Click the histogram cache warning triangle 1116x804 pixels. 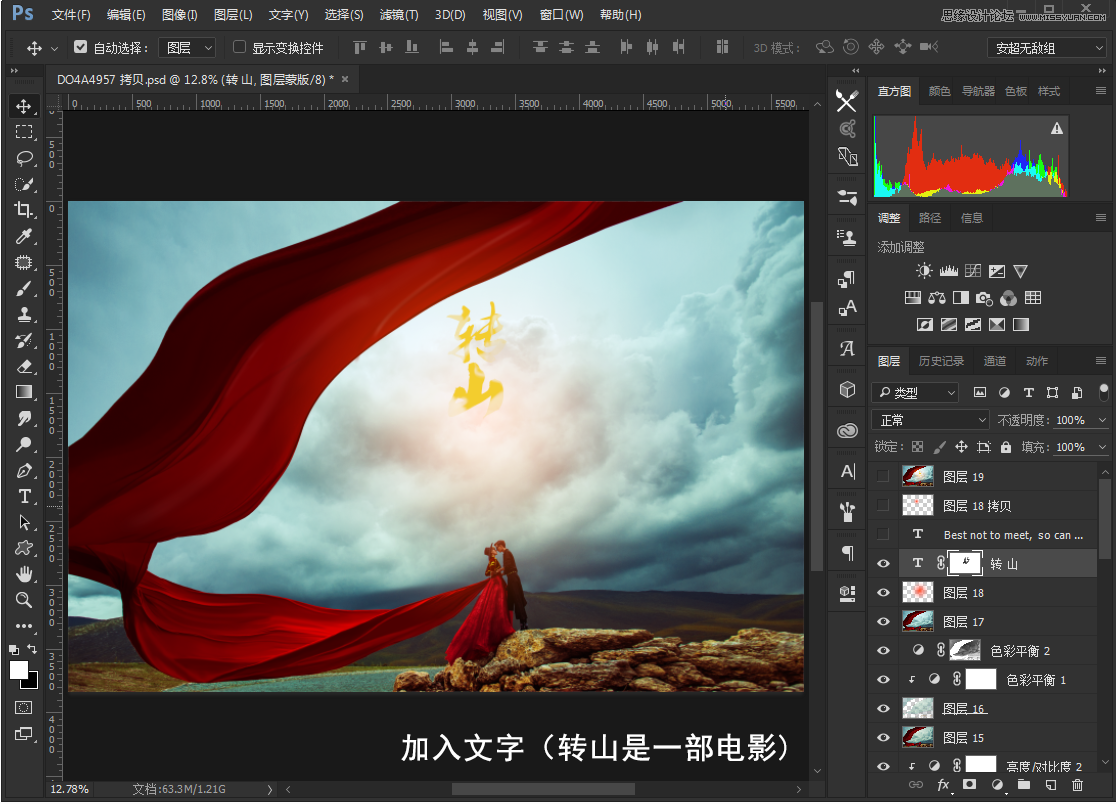1057,128
